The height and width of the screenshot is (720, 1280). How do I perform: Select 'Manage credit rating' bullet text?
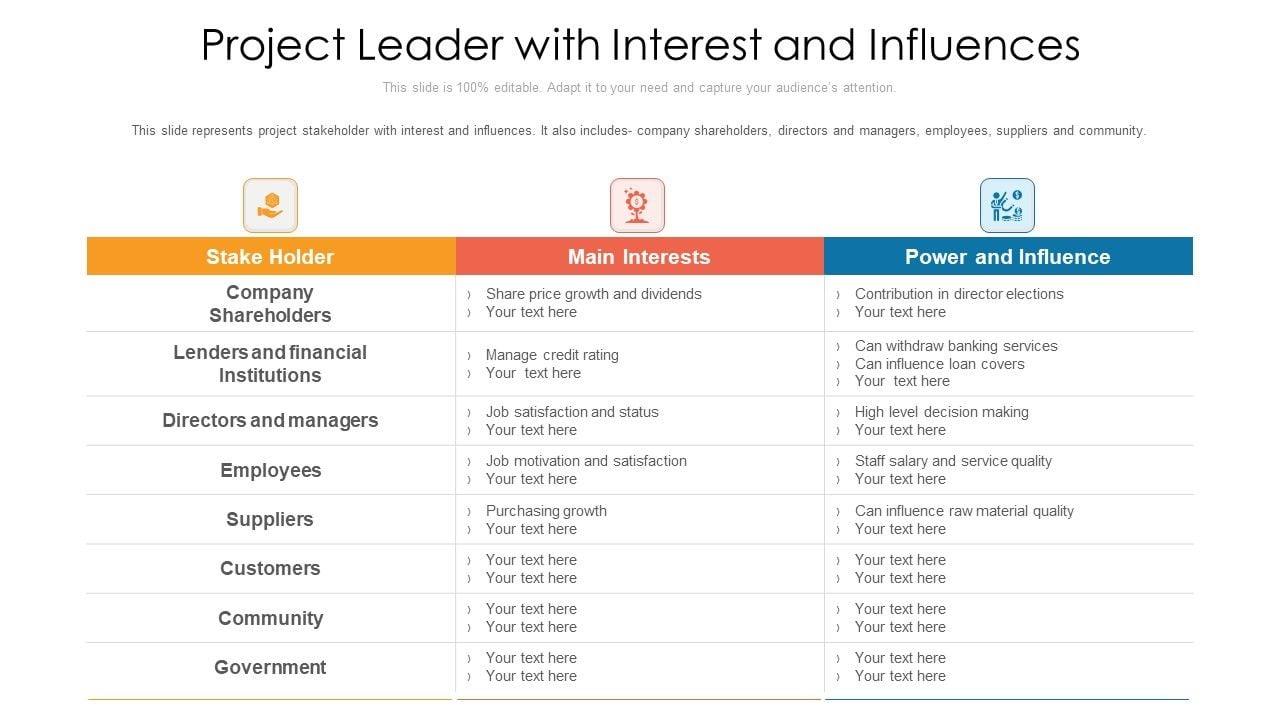tap(552, 355)
